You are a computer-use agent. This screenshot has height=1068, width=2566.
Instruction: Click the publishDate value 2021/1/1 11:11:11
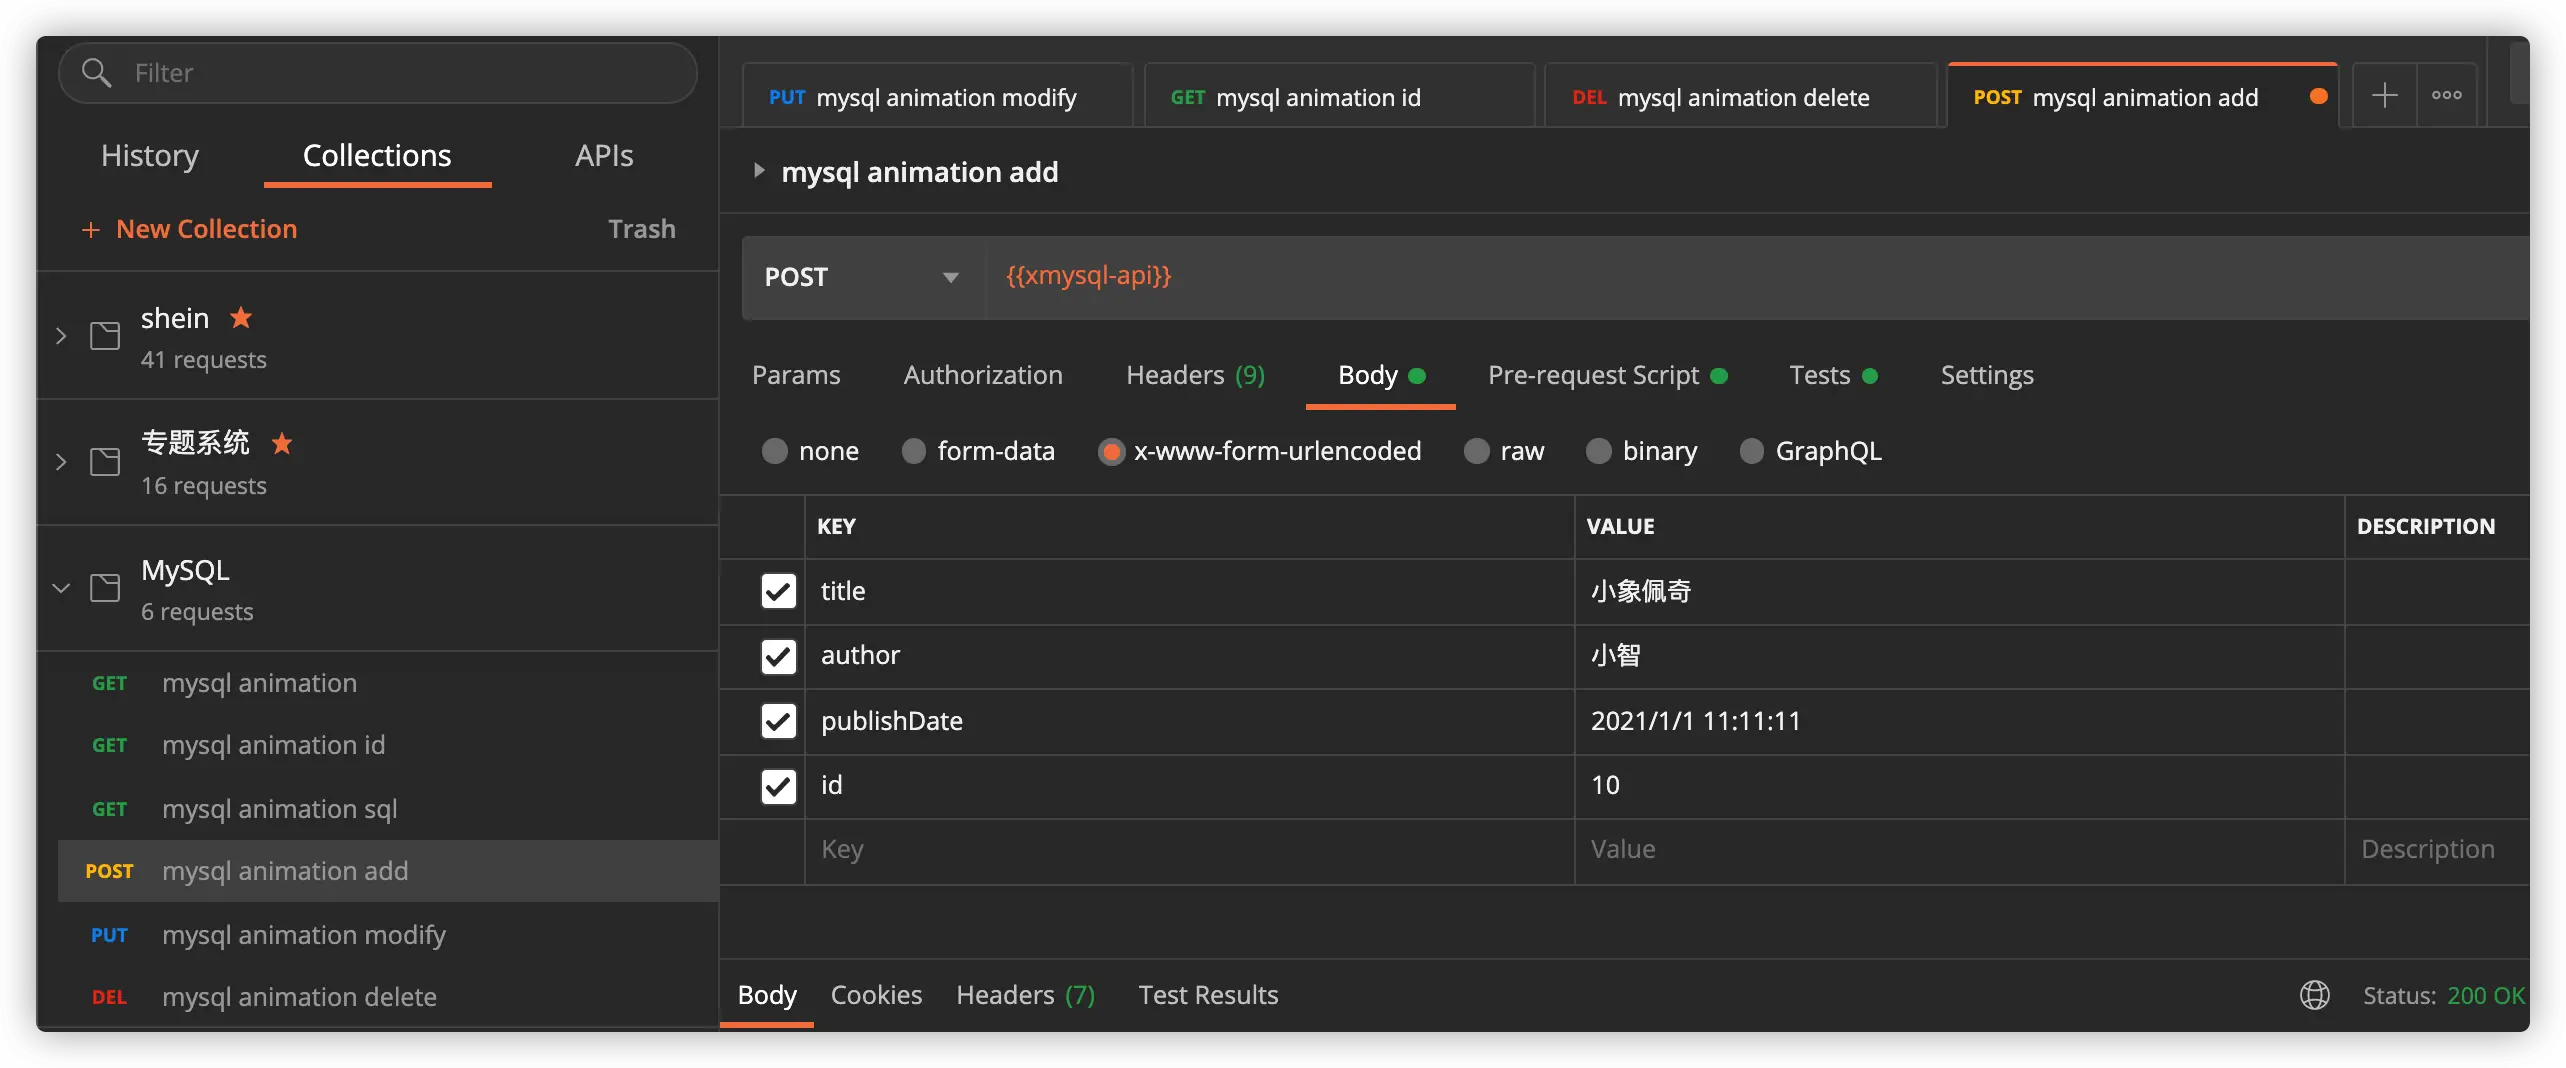1695,721
